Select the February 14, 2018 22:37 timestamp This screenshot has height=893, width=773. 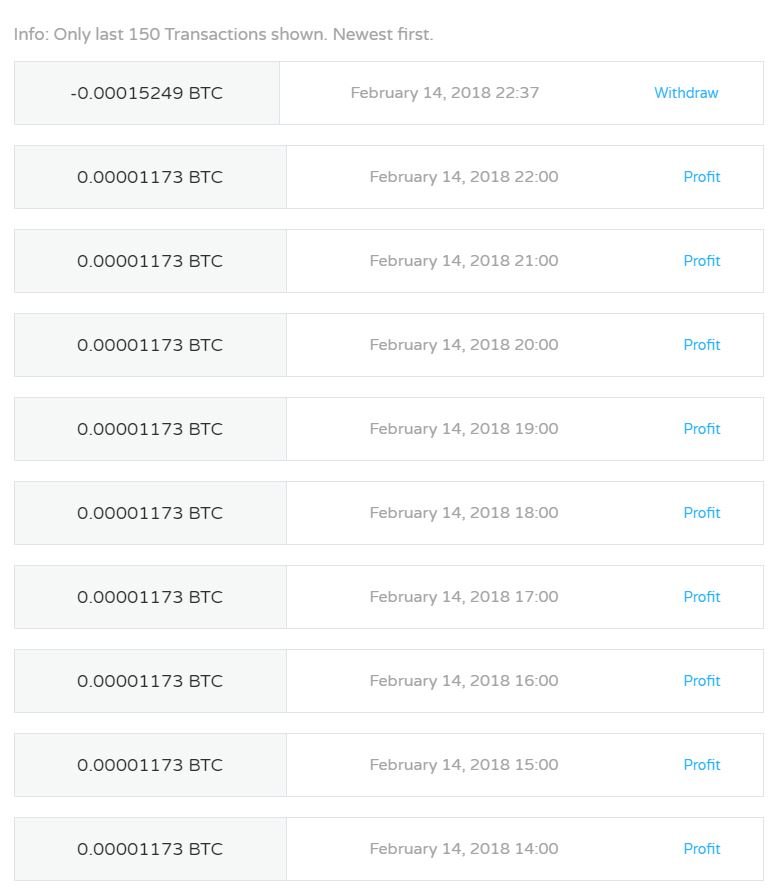pyautogui.click(x=444, y=93)
